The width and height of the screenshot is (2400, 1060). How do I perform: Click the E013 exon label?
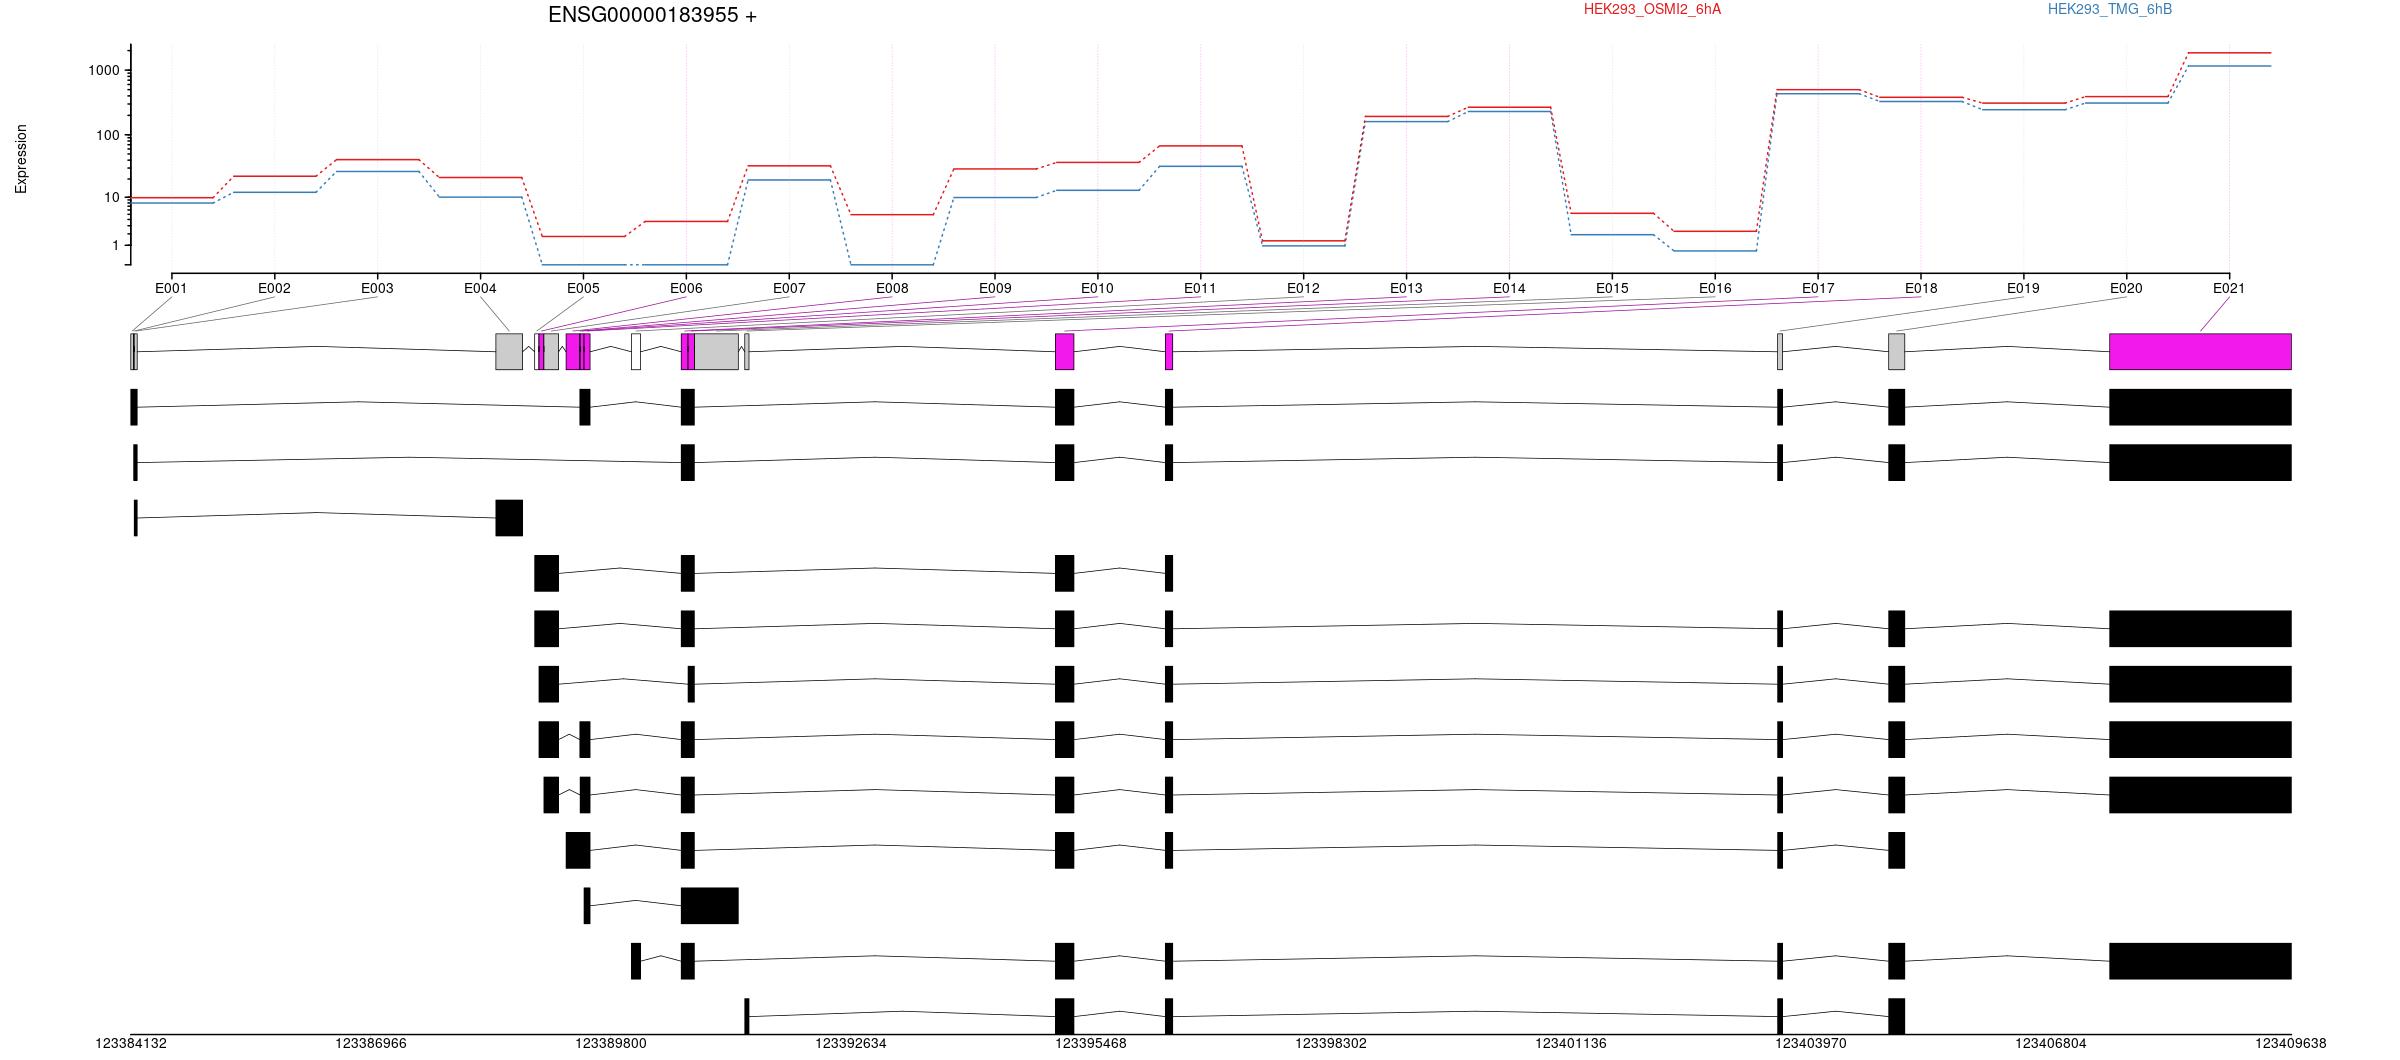pos(1406,288)
